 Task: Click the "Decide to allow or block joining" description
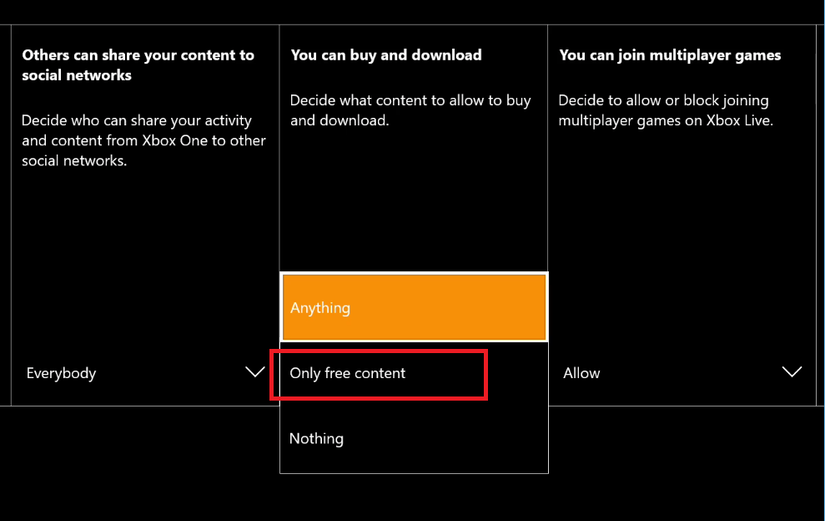click(665, 110)
